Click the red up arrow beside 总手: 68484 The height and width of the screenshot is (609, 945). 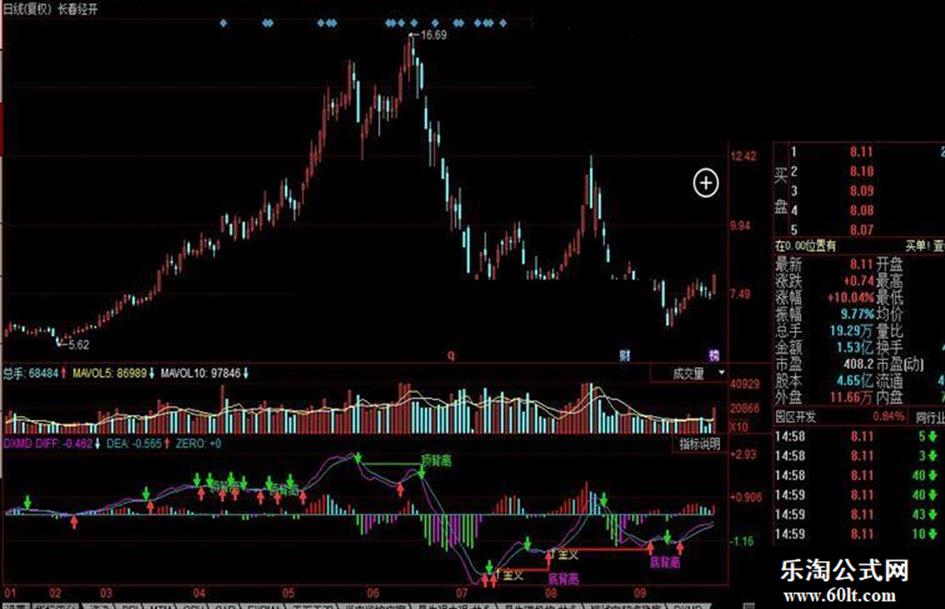click(x=63, y=374)
